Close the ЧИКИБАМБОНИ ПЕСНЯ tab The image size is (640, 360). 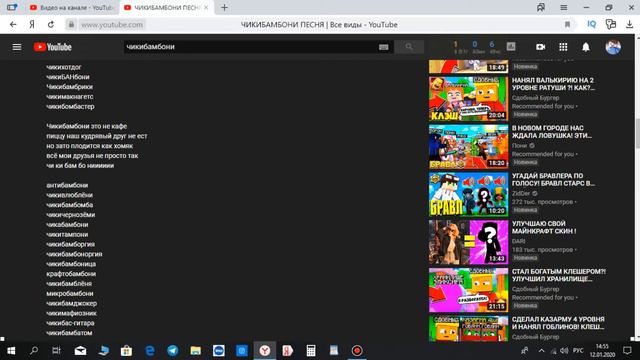coord(206,7)
